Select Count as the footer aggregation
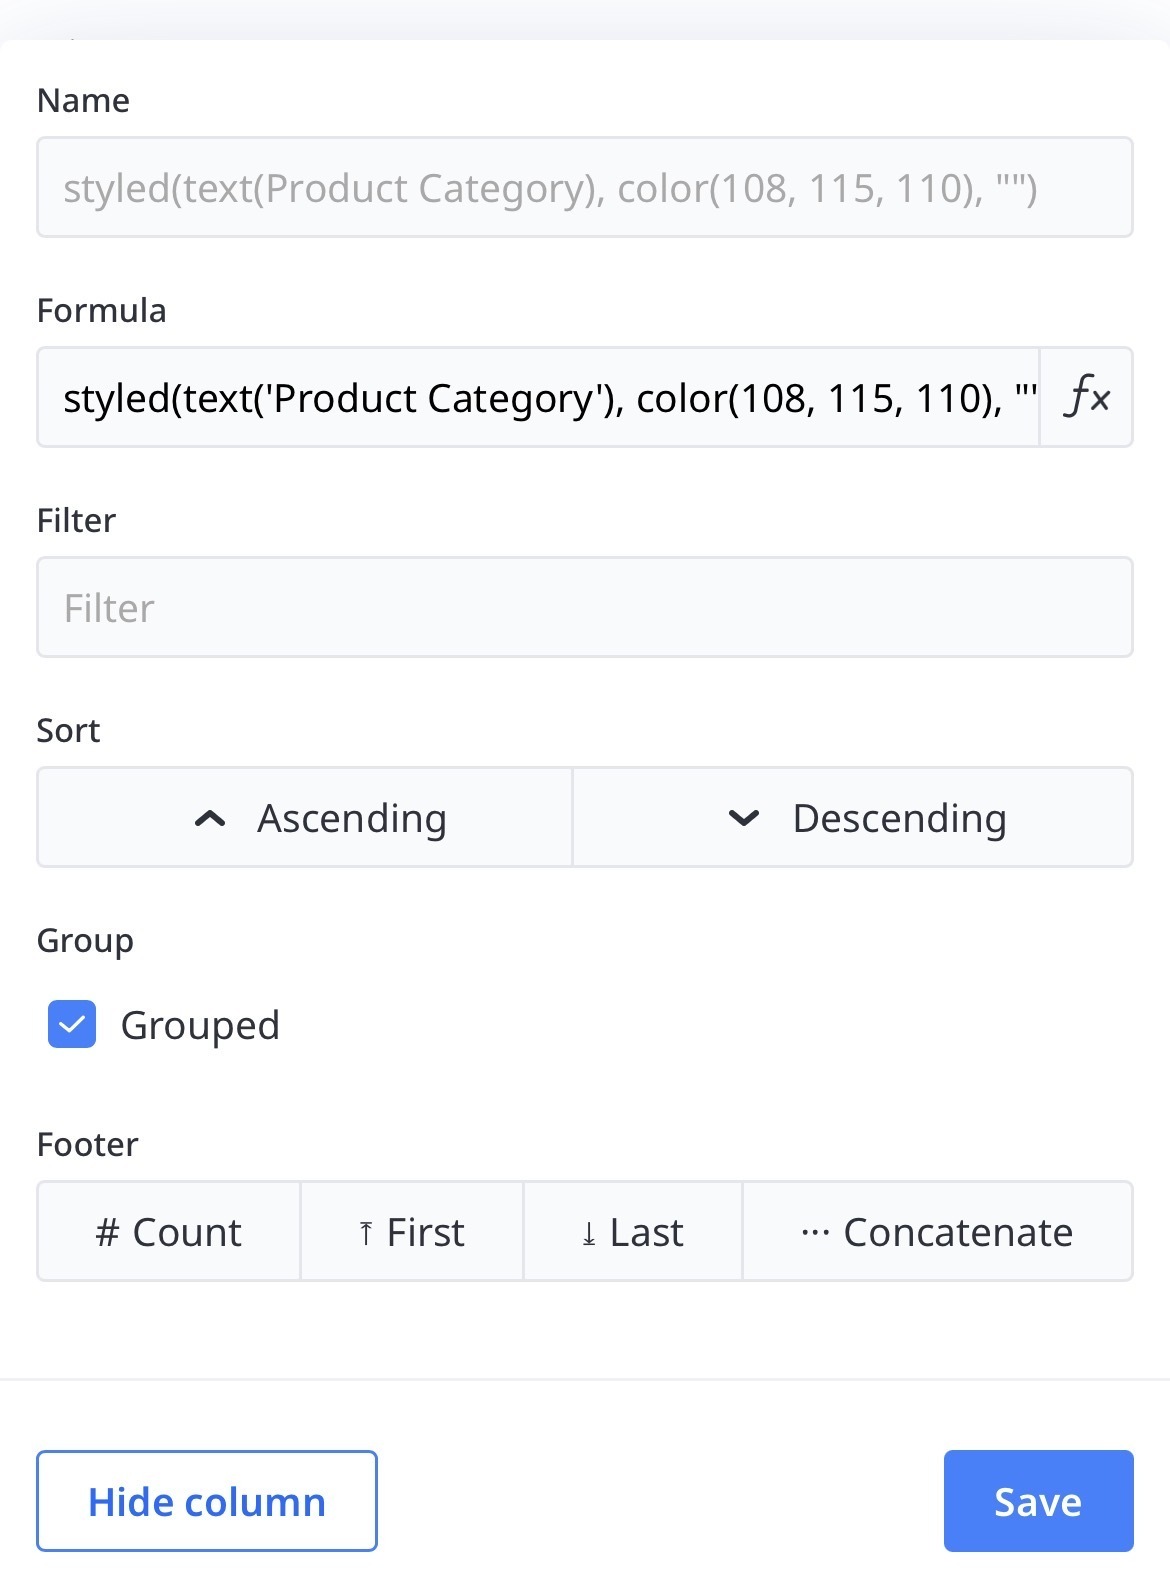Viewport: 1170px width, 1575px height. click(169, 1231)
